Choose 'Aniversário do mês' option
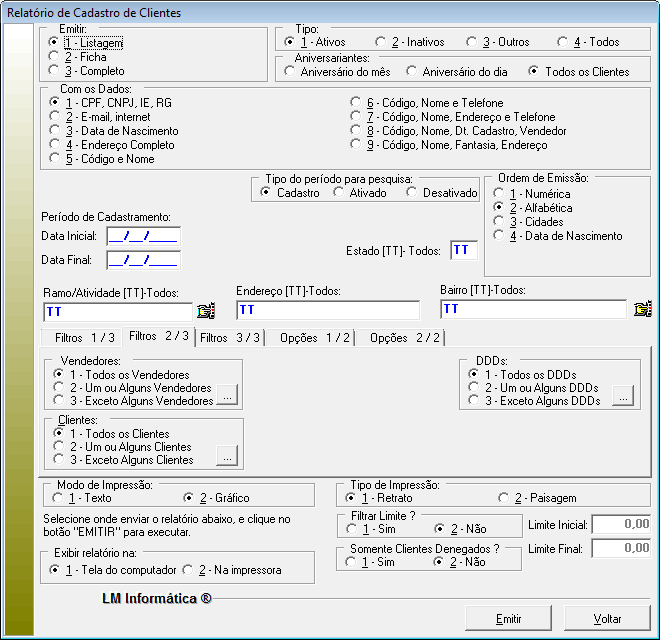The image size is (660, 640). pyautogui.click(x=290, y=71)
